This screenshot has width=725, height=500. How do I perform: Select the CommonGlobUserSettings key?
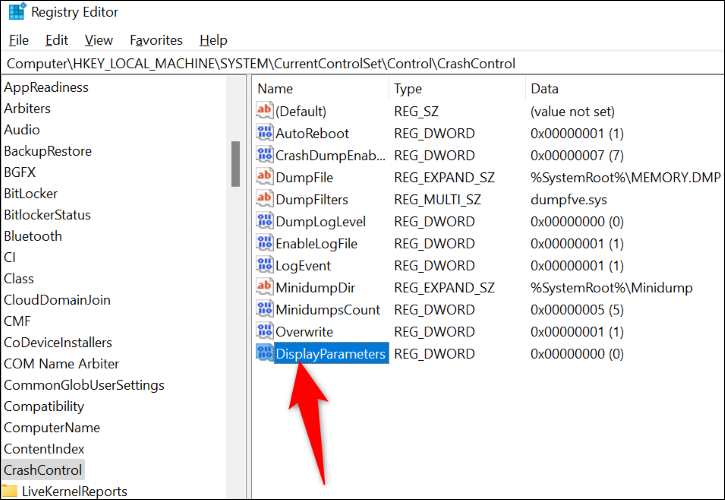84,385
